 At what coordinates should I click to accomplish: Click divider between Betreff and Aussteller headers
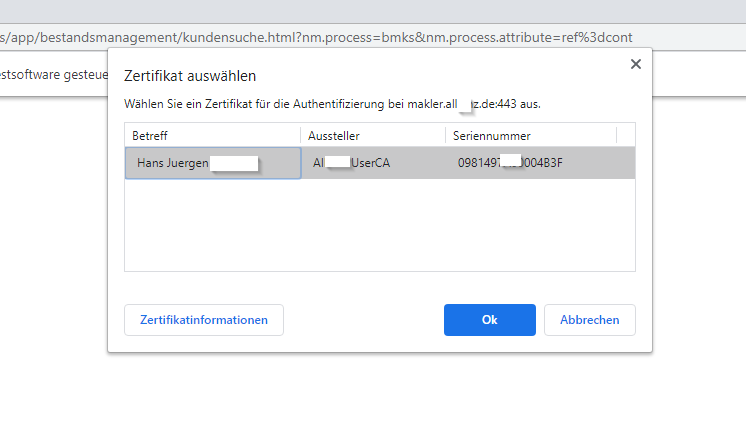pos(300,135)
